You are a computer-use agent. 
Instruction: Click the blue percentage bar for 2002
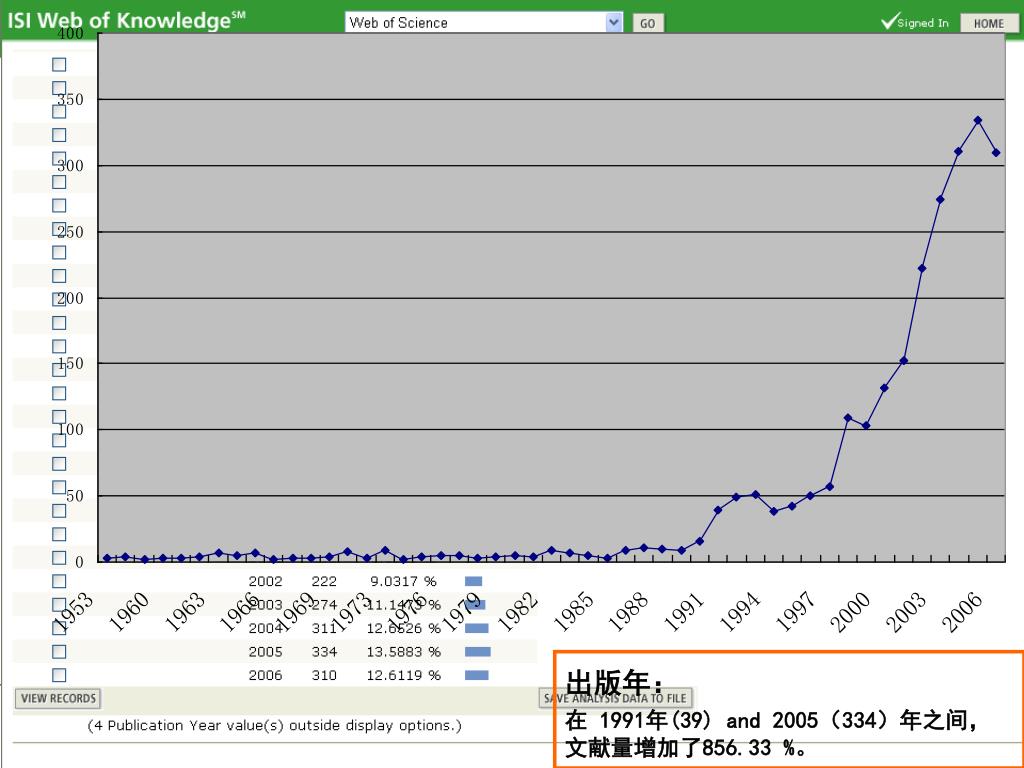point(473,581)
